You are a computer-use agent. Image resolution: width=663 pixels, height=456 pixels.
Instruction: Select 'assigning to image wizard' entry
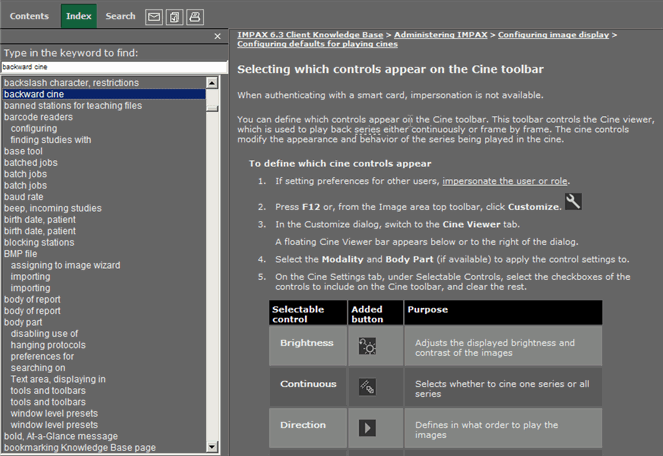click(x=66, y=265)
